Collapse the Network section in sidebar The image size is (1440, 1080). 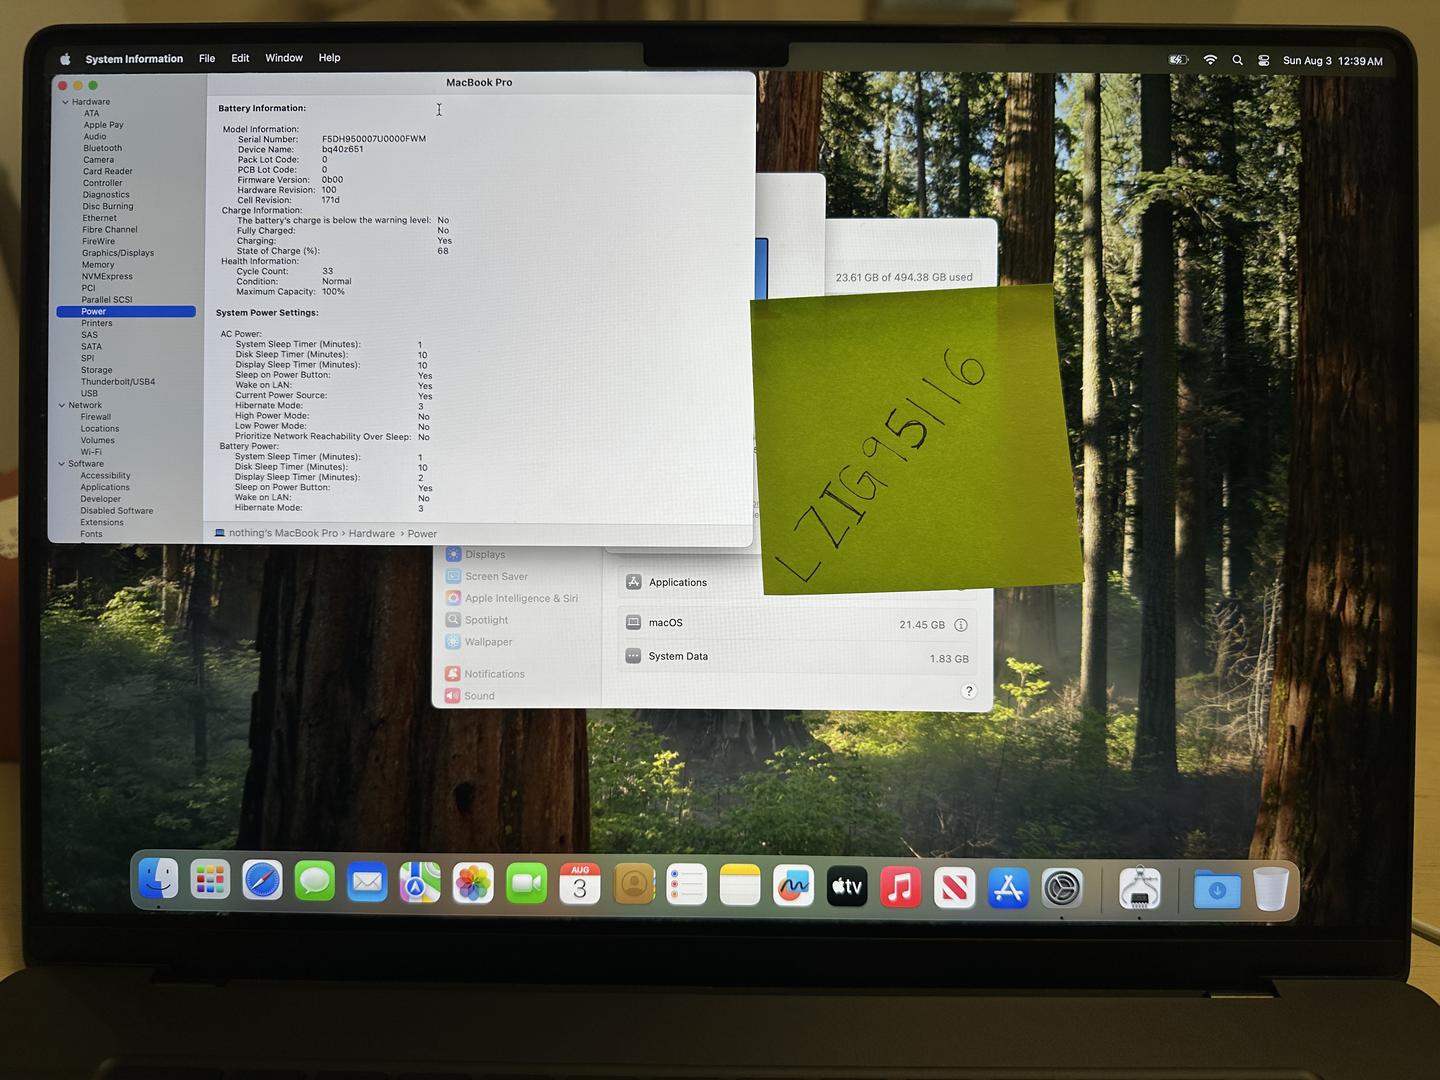coord(62,405)
